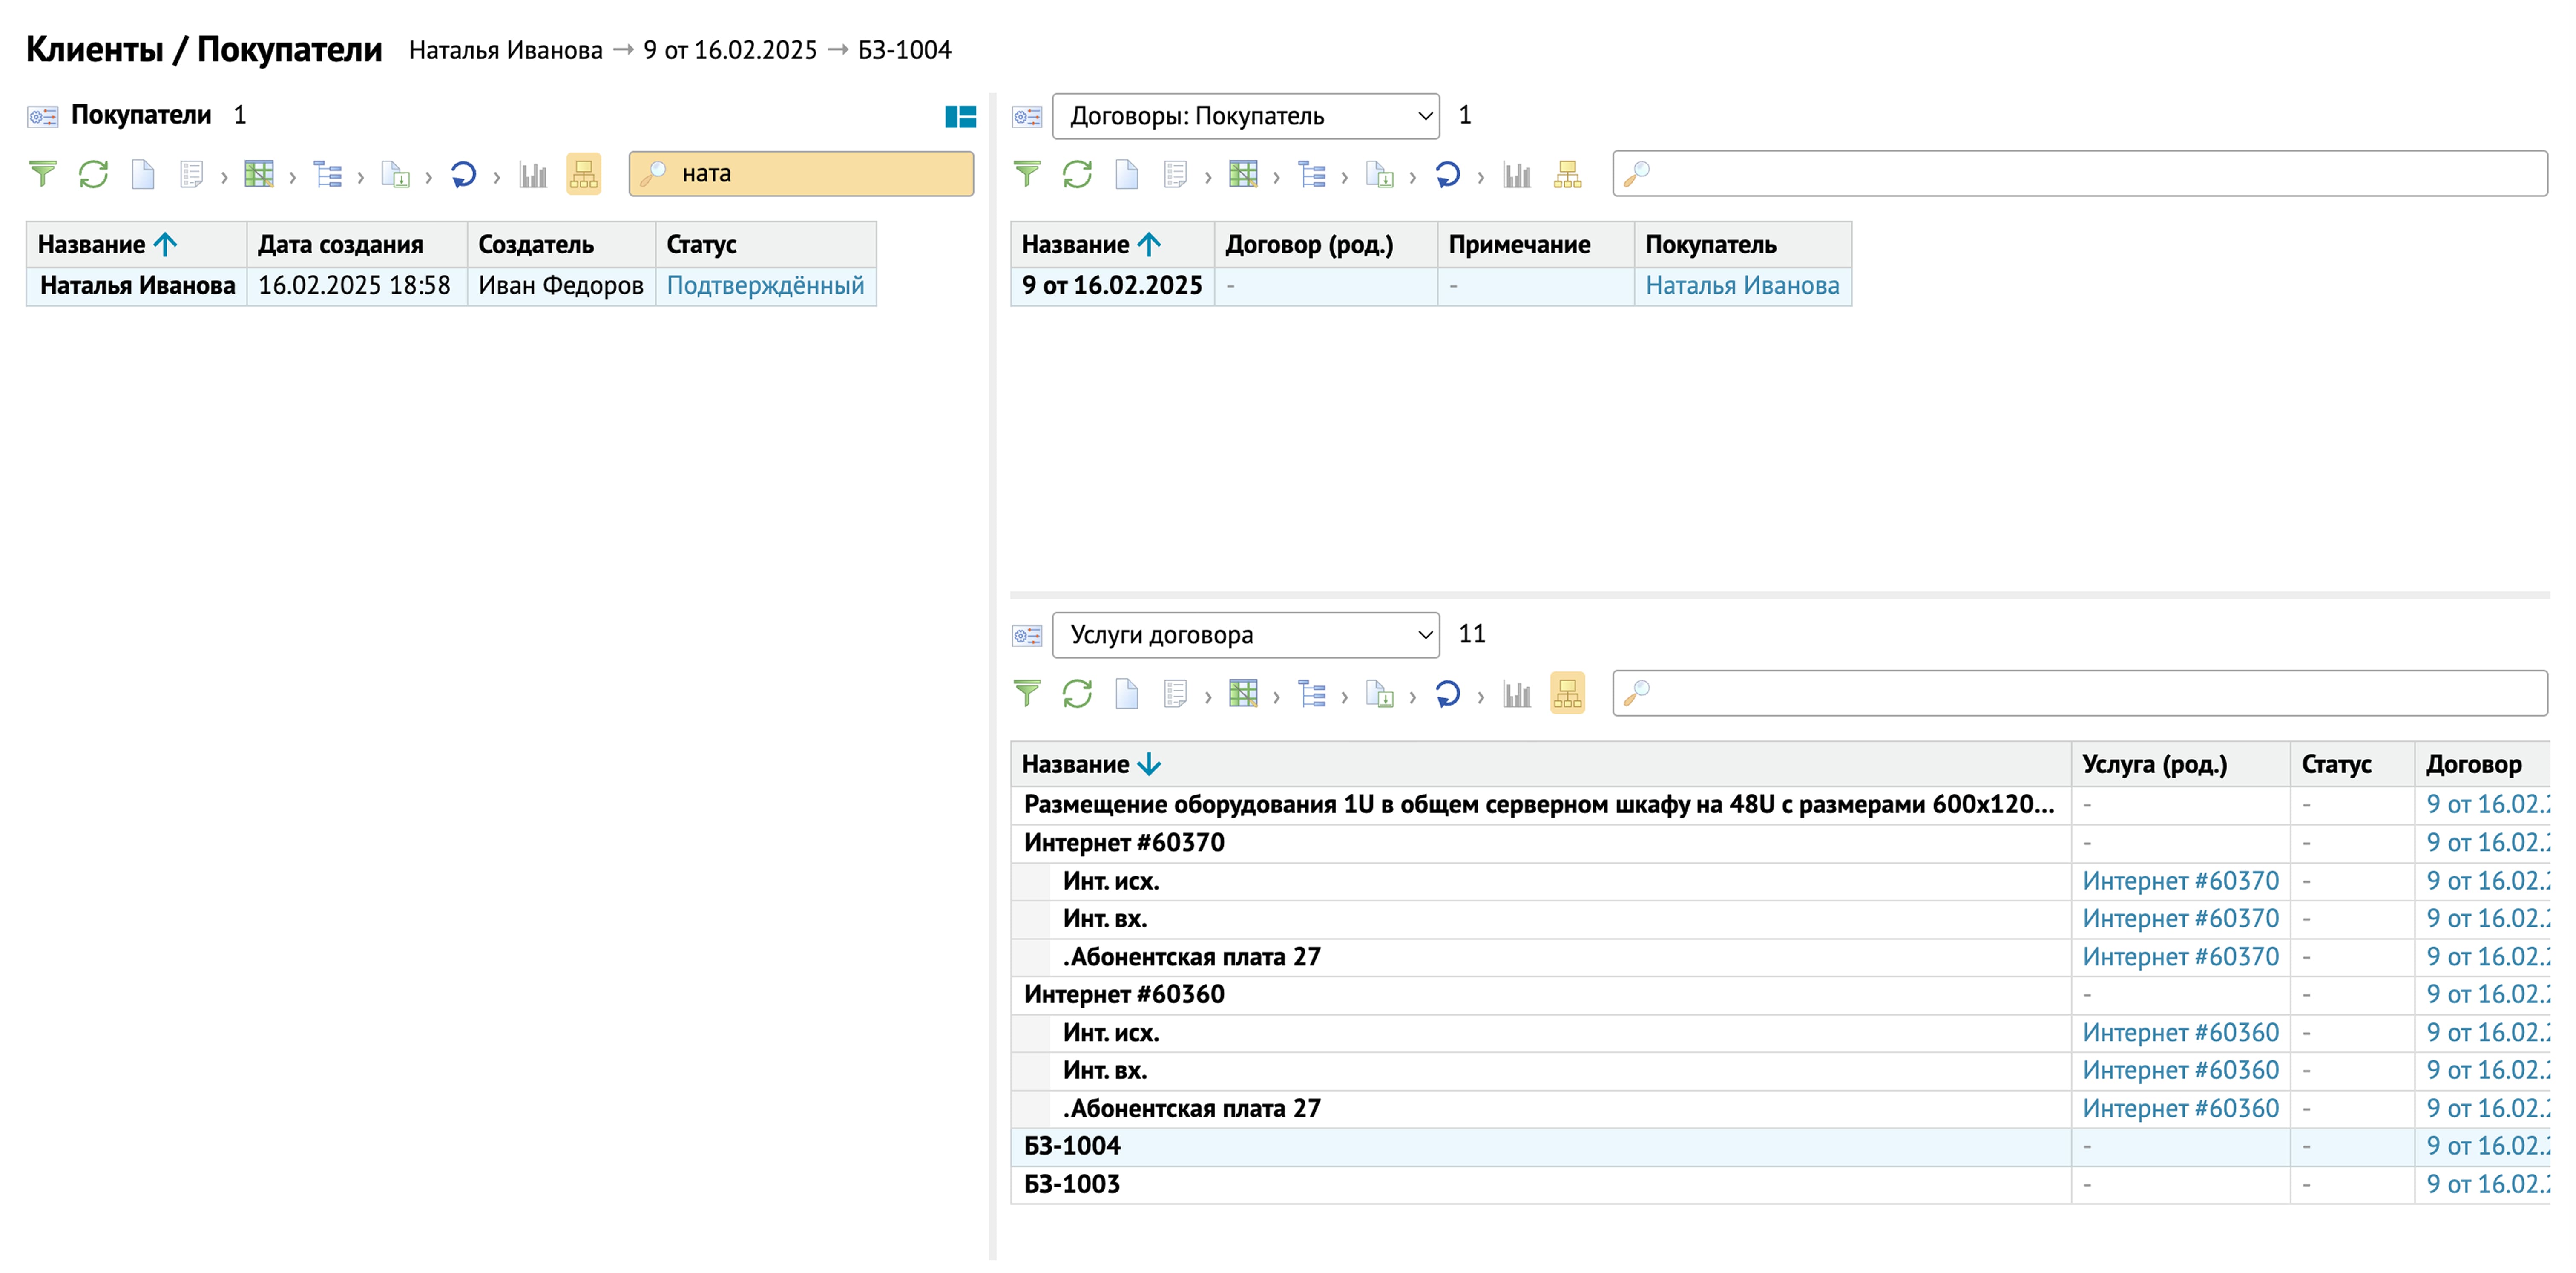
Task: Create new record in Покупатели toolbar
Action: click(x=143, y=174)
